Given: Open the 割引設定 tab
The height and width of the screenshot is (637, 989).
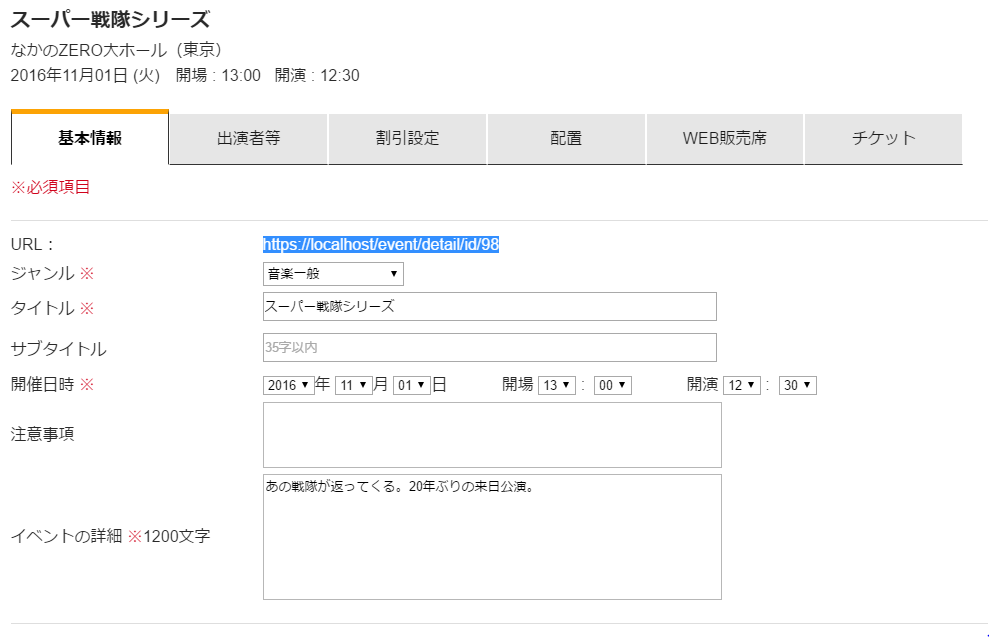Looking at the screenshot, I should click(406, 140).
